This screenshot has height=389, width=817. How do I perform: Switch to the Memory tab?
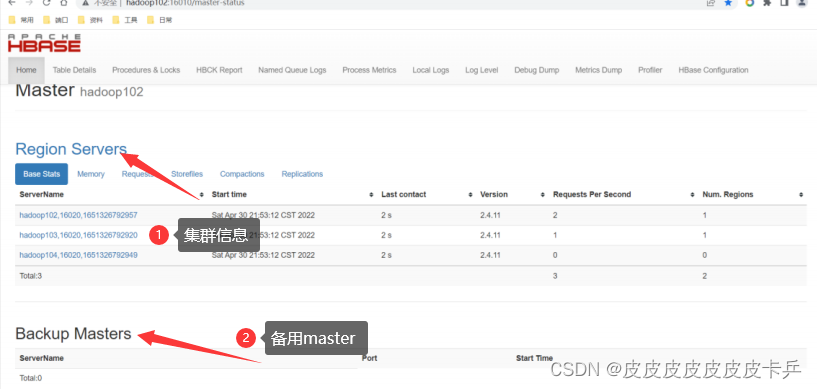coord(91,174)
